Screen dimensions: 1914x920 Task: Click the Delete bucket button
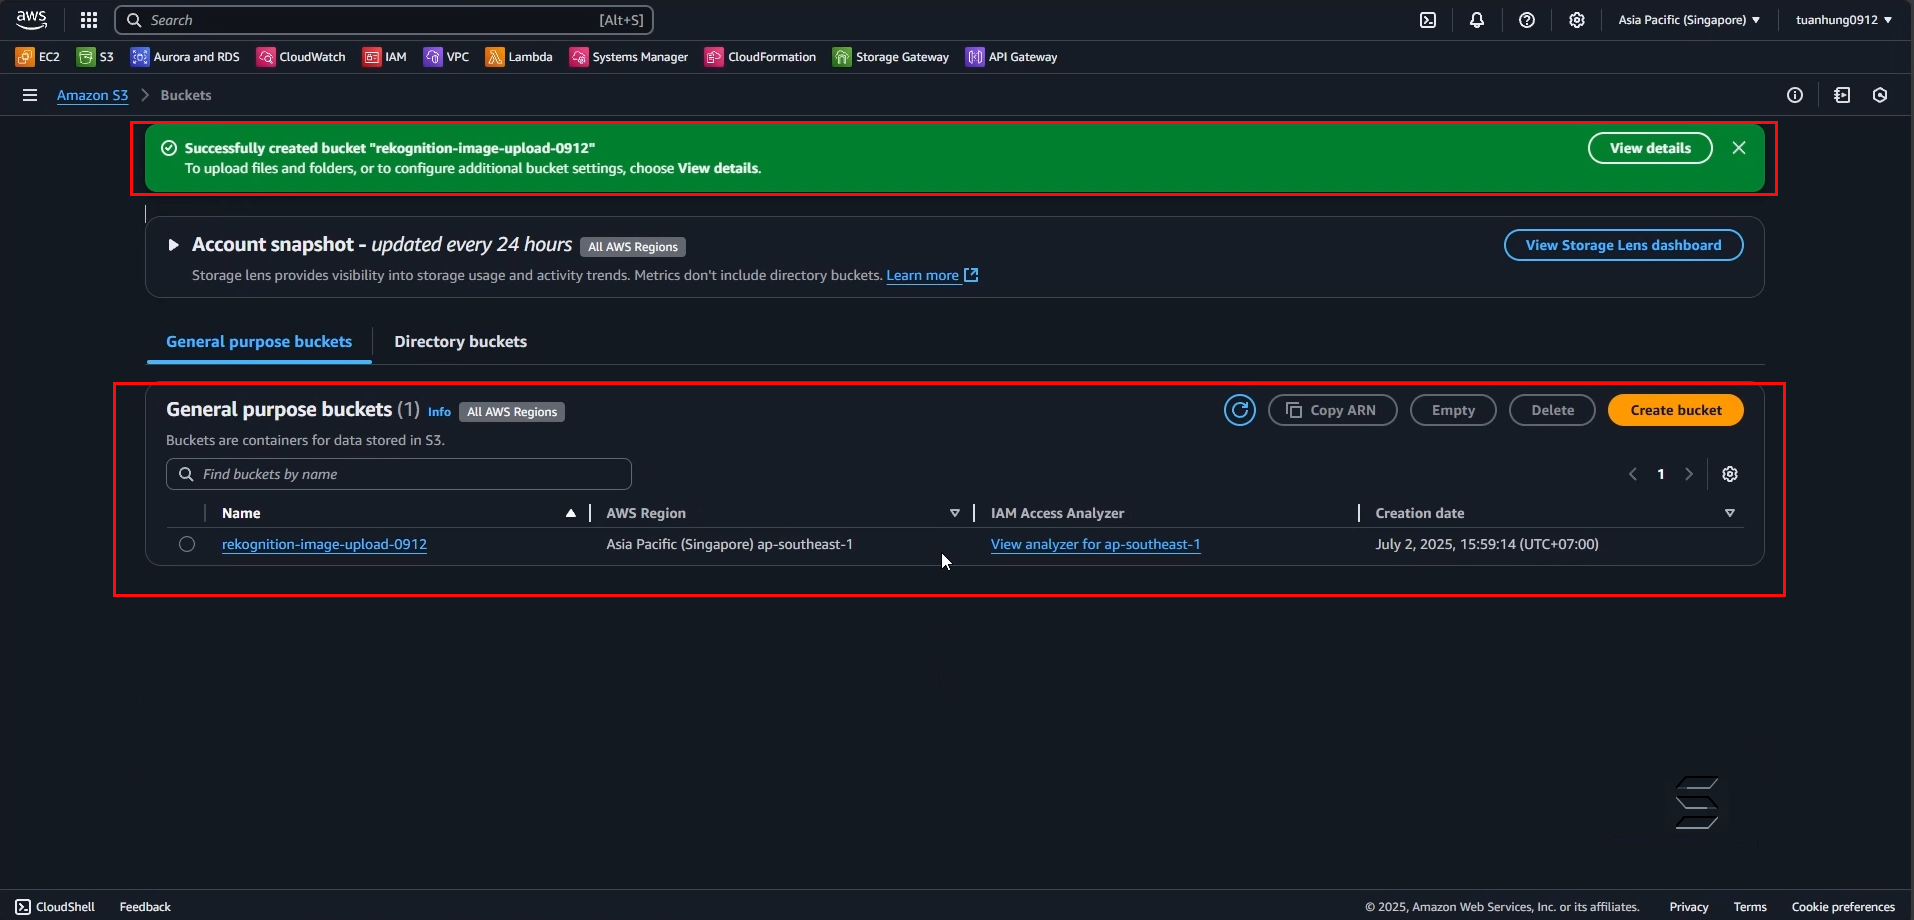pyautogui.click(x=1552, y=410)
